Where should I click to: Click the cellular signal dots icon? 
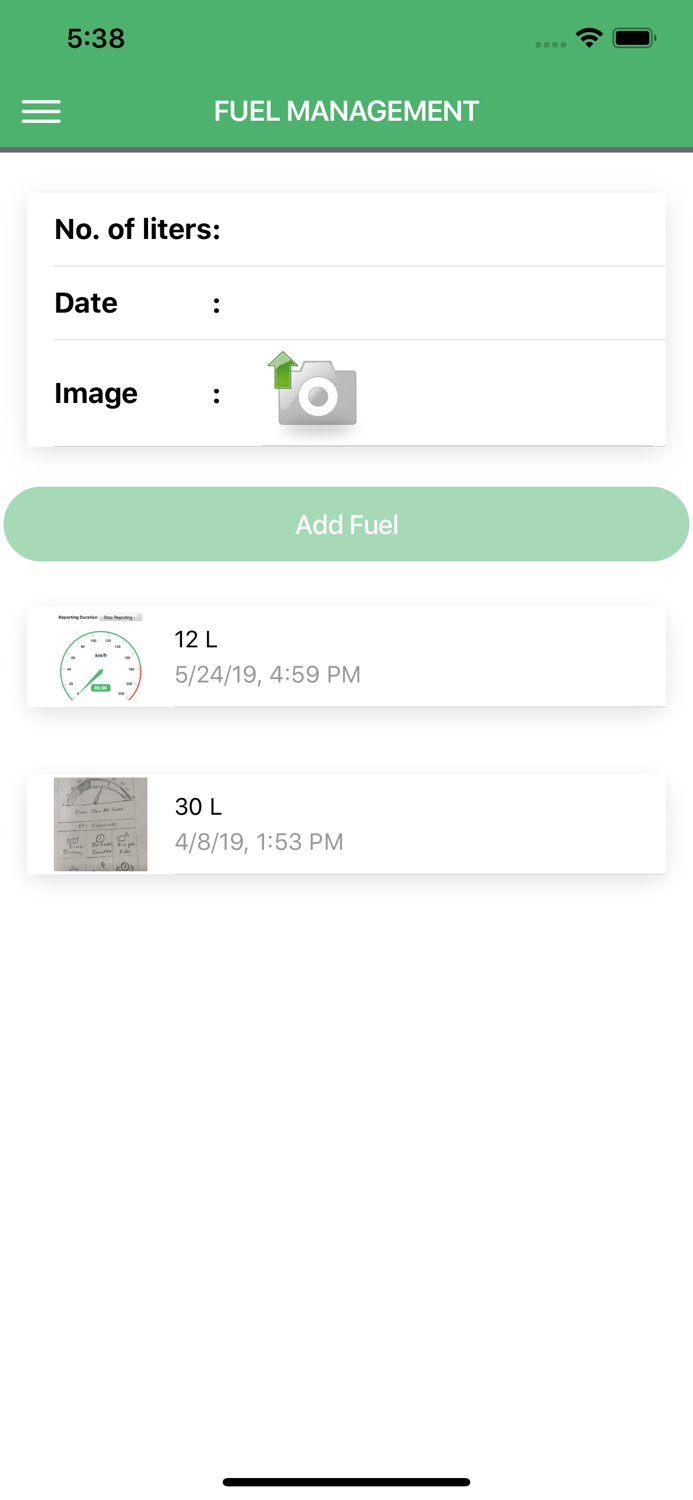point(550,44)
